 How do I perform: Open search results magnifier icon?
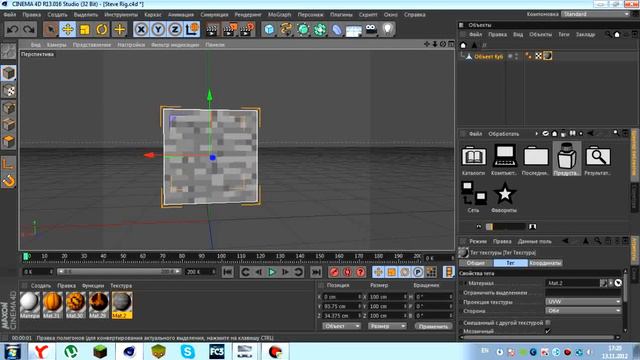click(x=598, y=160)
